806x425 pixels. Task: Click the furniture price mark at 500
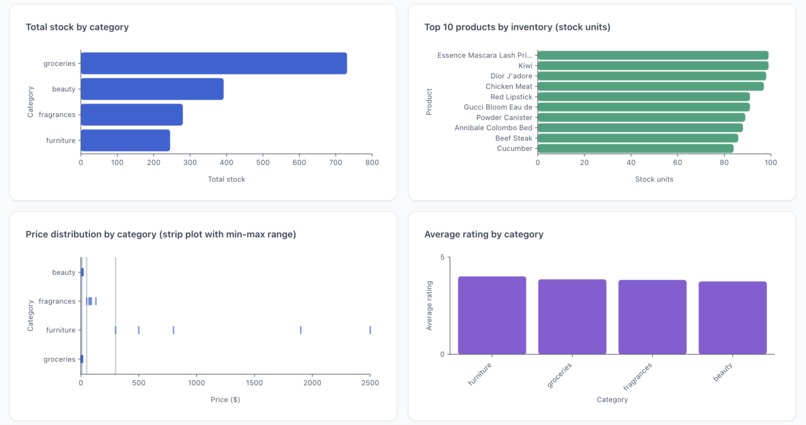139,330
